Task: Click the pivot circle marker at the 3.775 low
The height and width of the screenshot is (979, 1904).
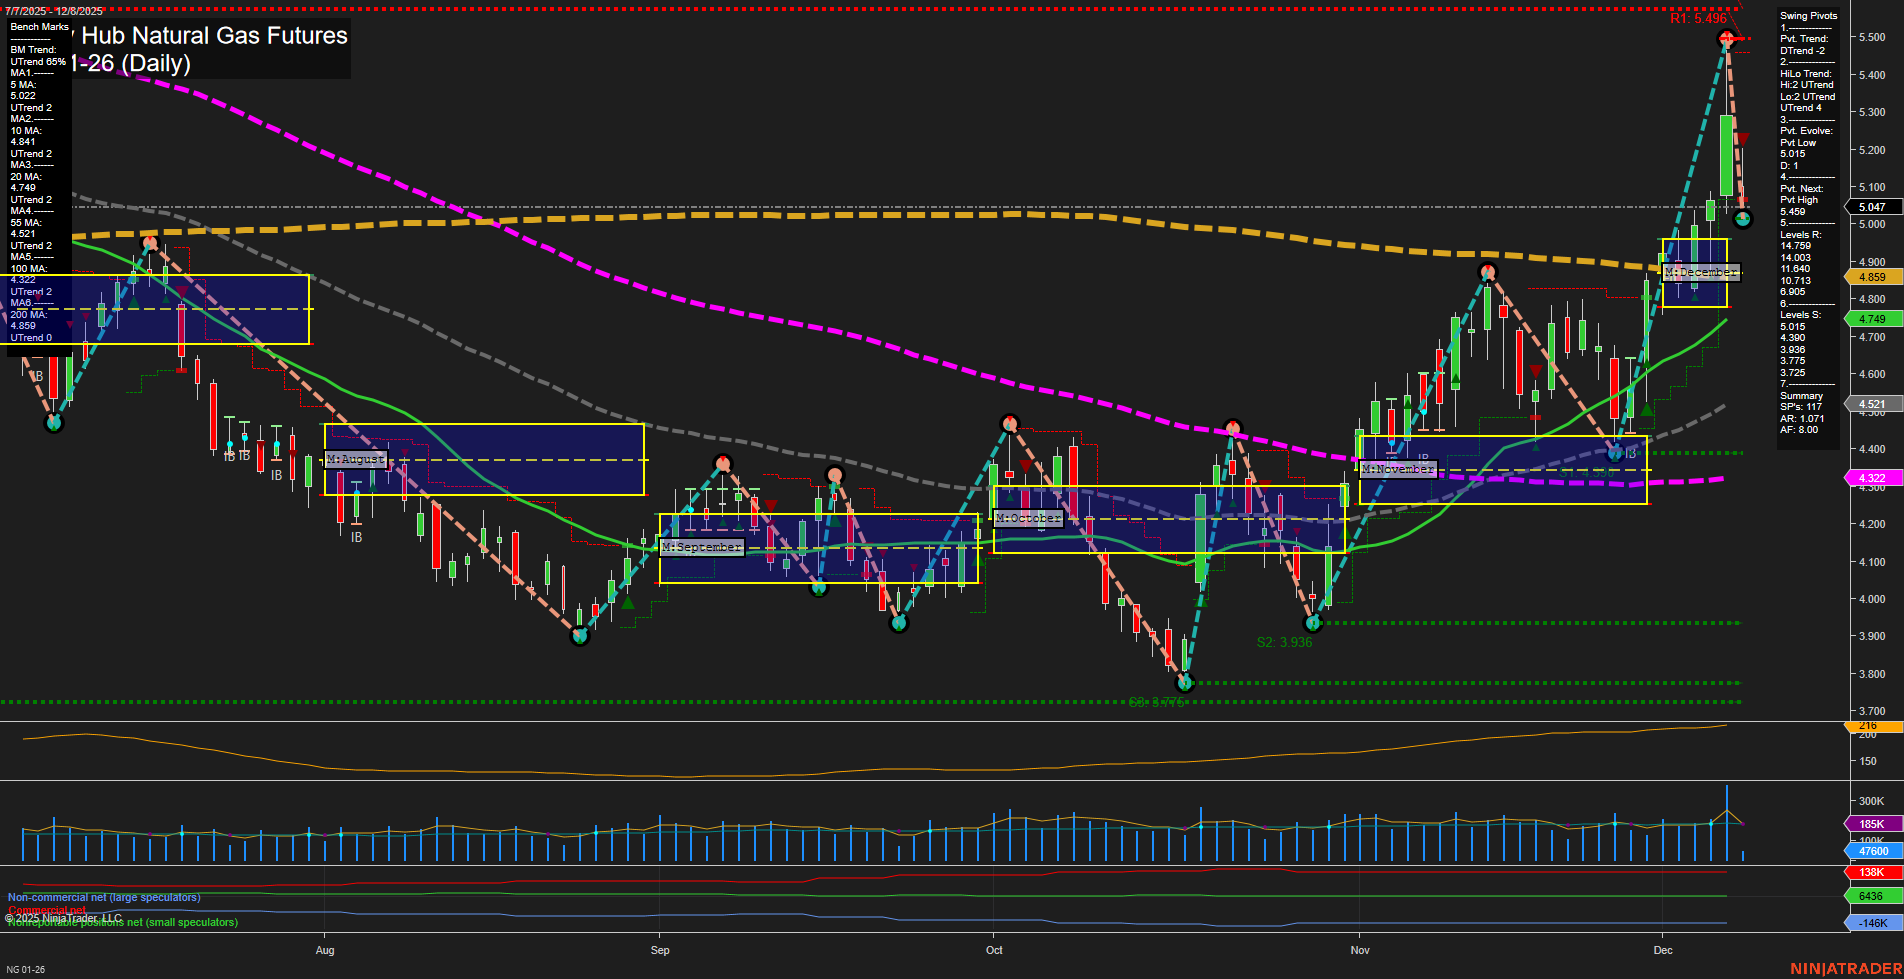Action: click(1185, 684)
